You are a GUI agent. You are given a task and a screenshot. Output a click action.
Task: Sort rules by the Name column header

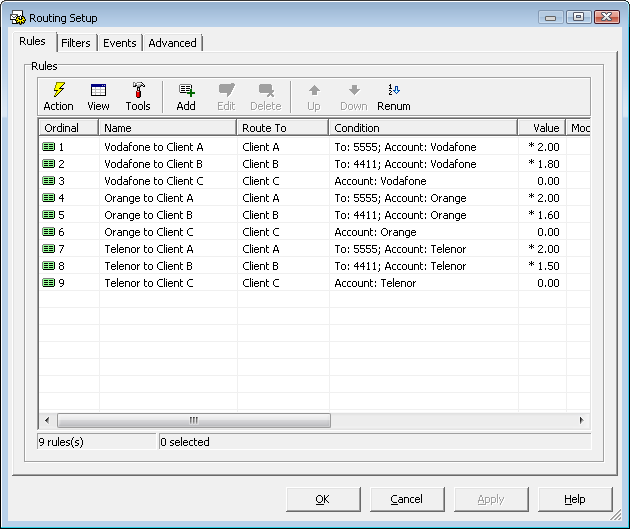point(167,128)
